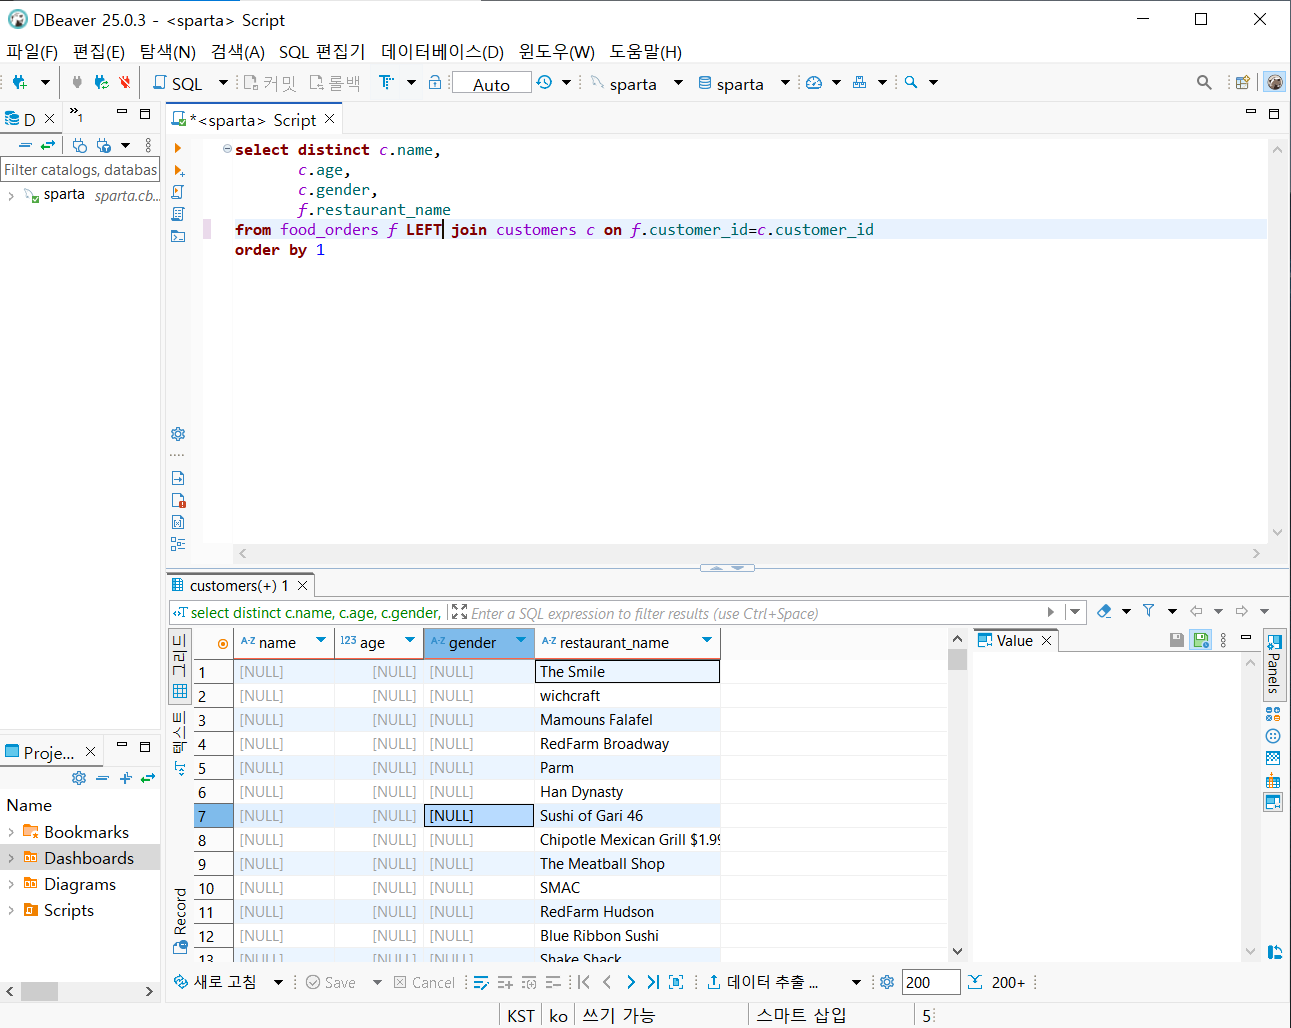Open the active database sparta dropdown
Image resolution: width=1291 pixels, height=1028 pixels.
(785, 83)
